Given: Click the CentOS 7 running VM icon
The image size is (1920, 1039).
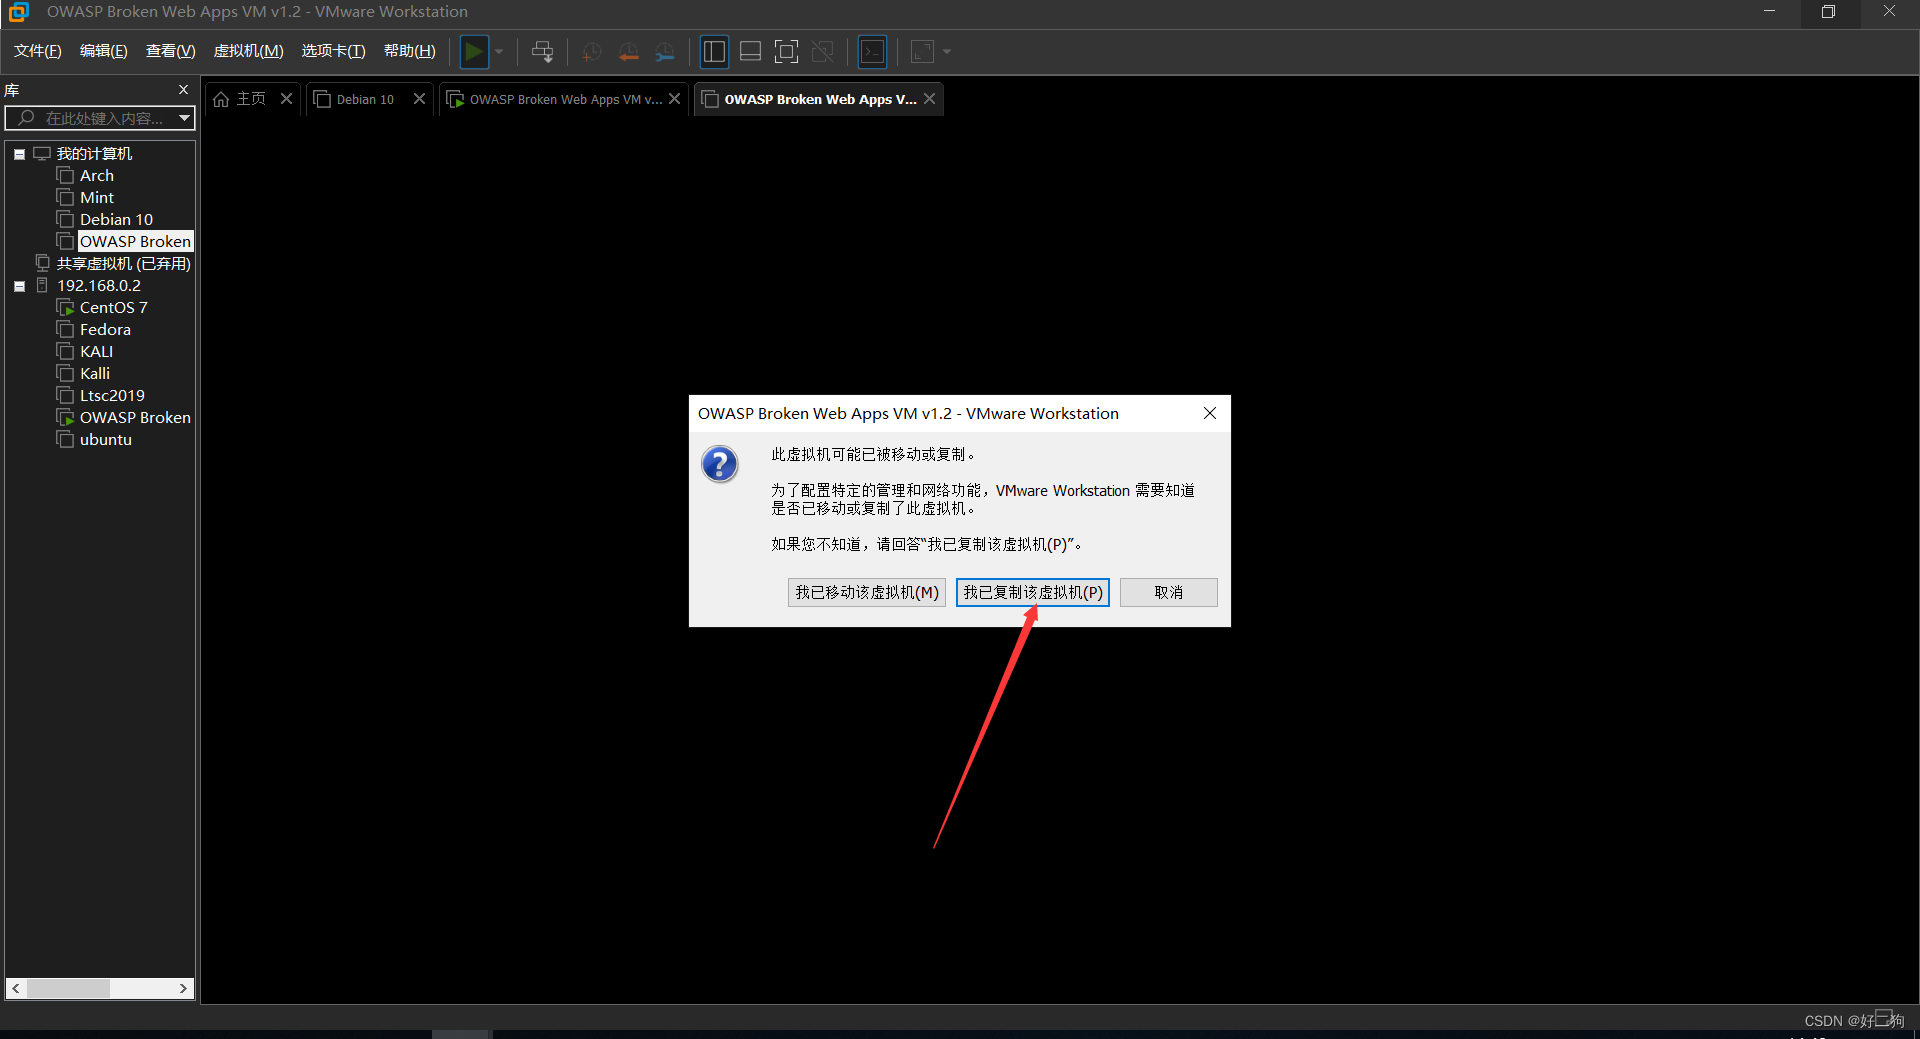Looking at the screenshot, I should tap(65, 308).
